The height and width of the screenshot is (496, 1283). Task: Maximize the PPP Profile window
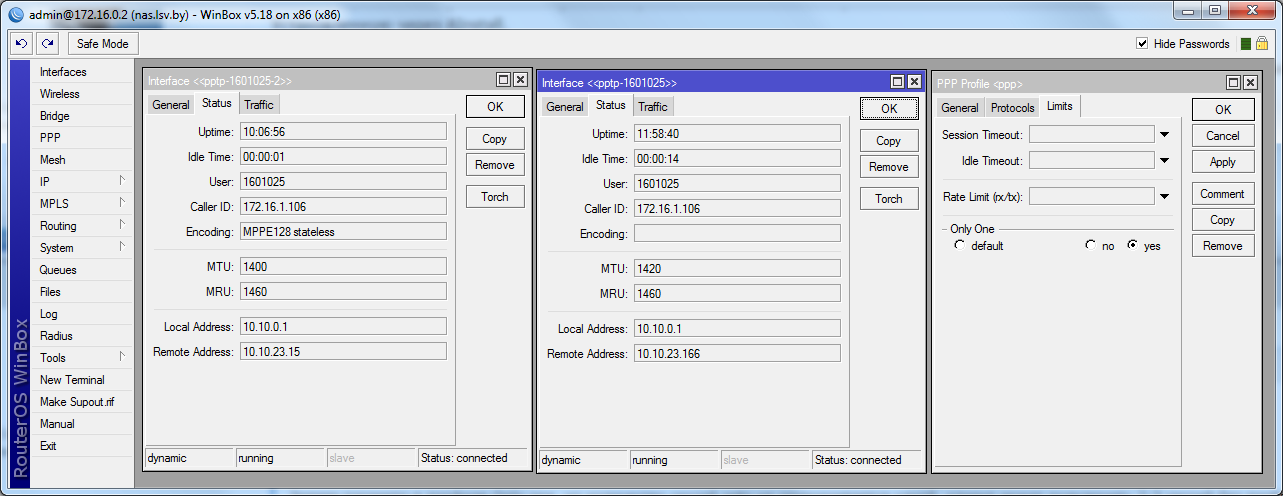pyautogui.click(x=1233, y=83)
